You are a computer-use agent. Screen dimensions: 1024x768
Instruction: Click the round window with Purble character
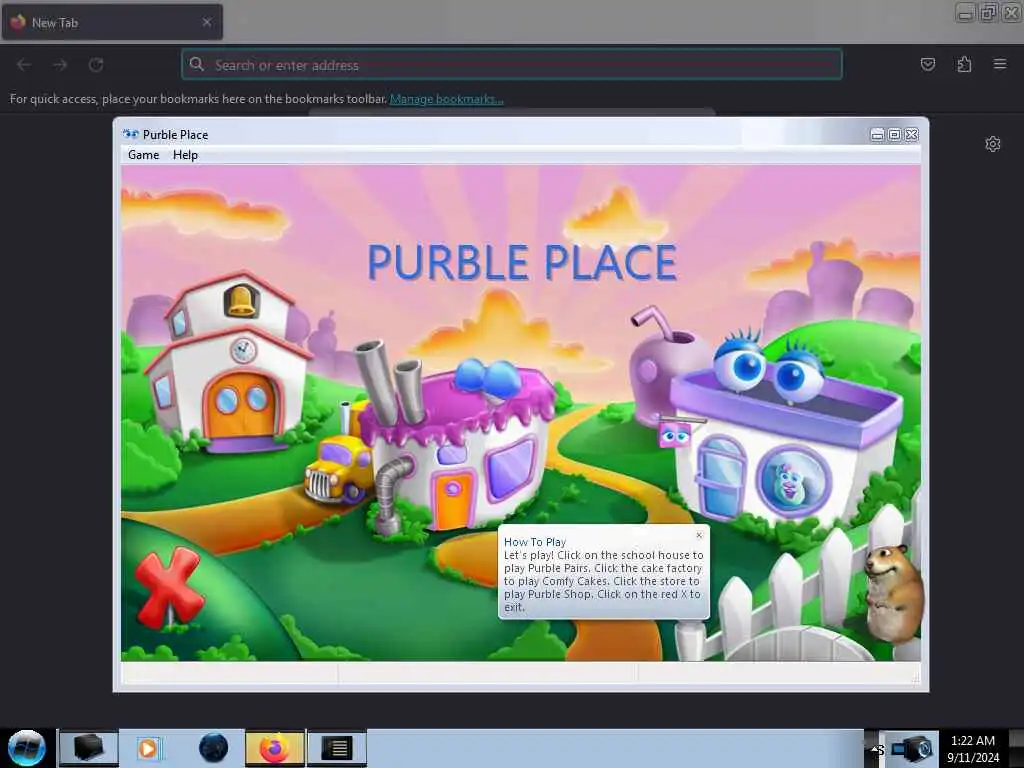click(793, 482)
